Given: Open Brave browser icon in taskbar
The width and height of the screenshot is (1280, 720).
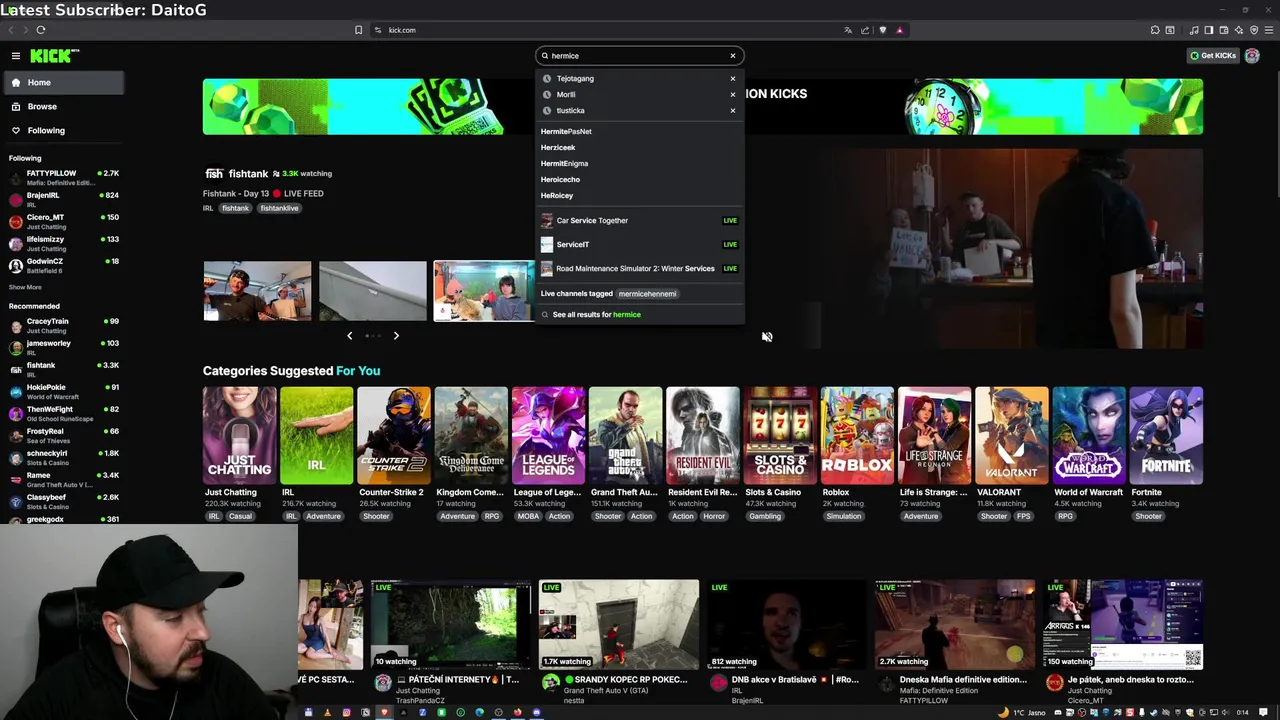Looking at the screenshot, I should point(384,712).
